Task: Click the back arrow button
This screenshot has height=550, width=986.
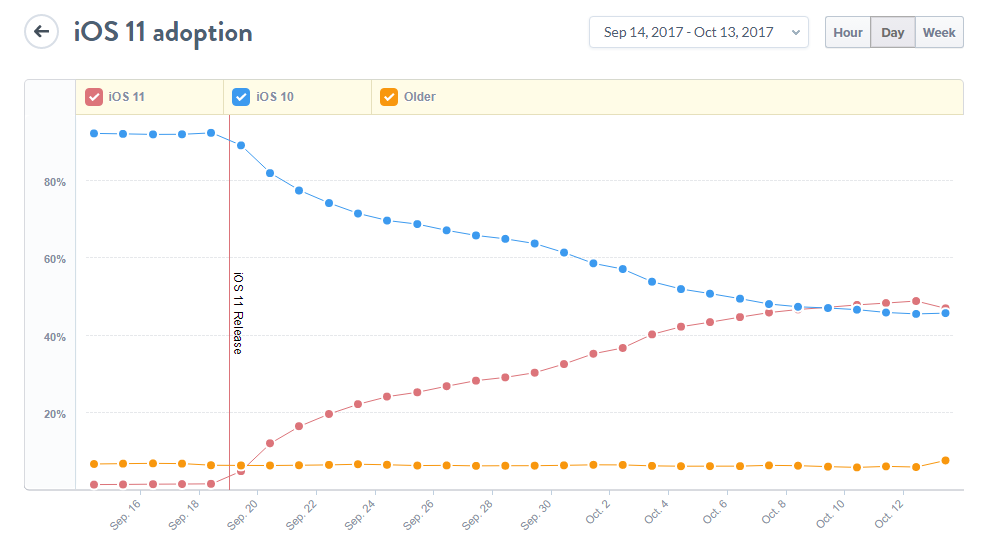Action: pyautogui.click(x=41, y=32)
